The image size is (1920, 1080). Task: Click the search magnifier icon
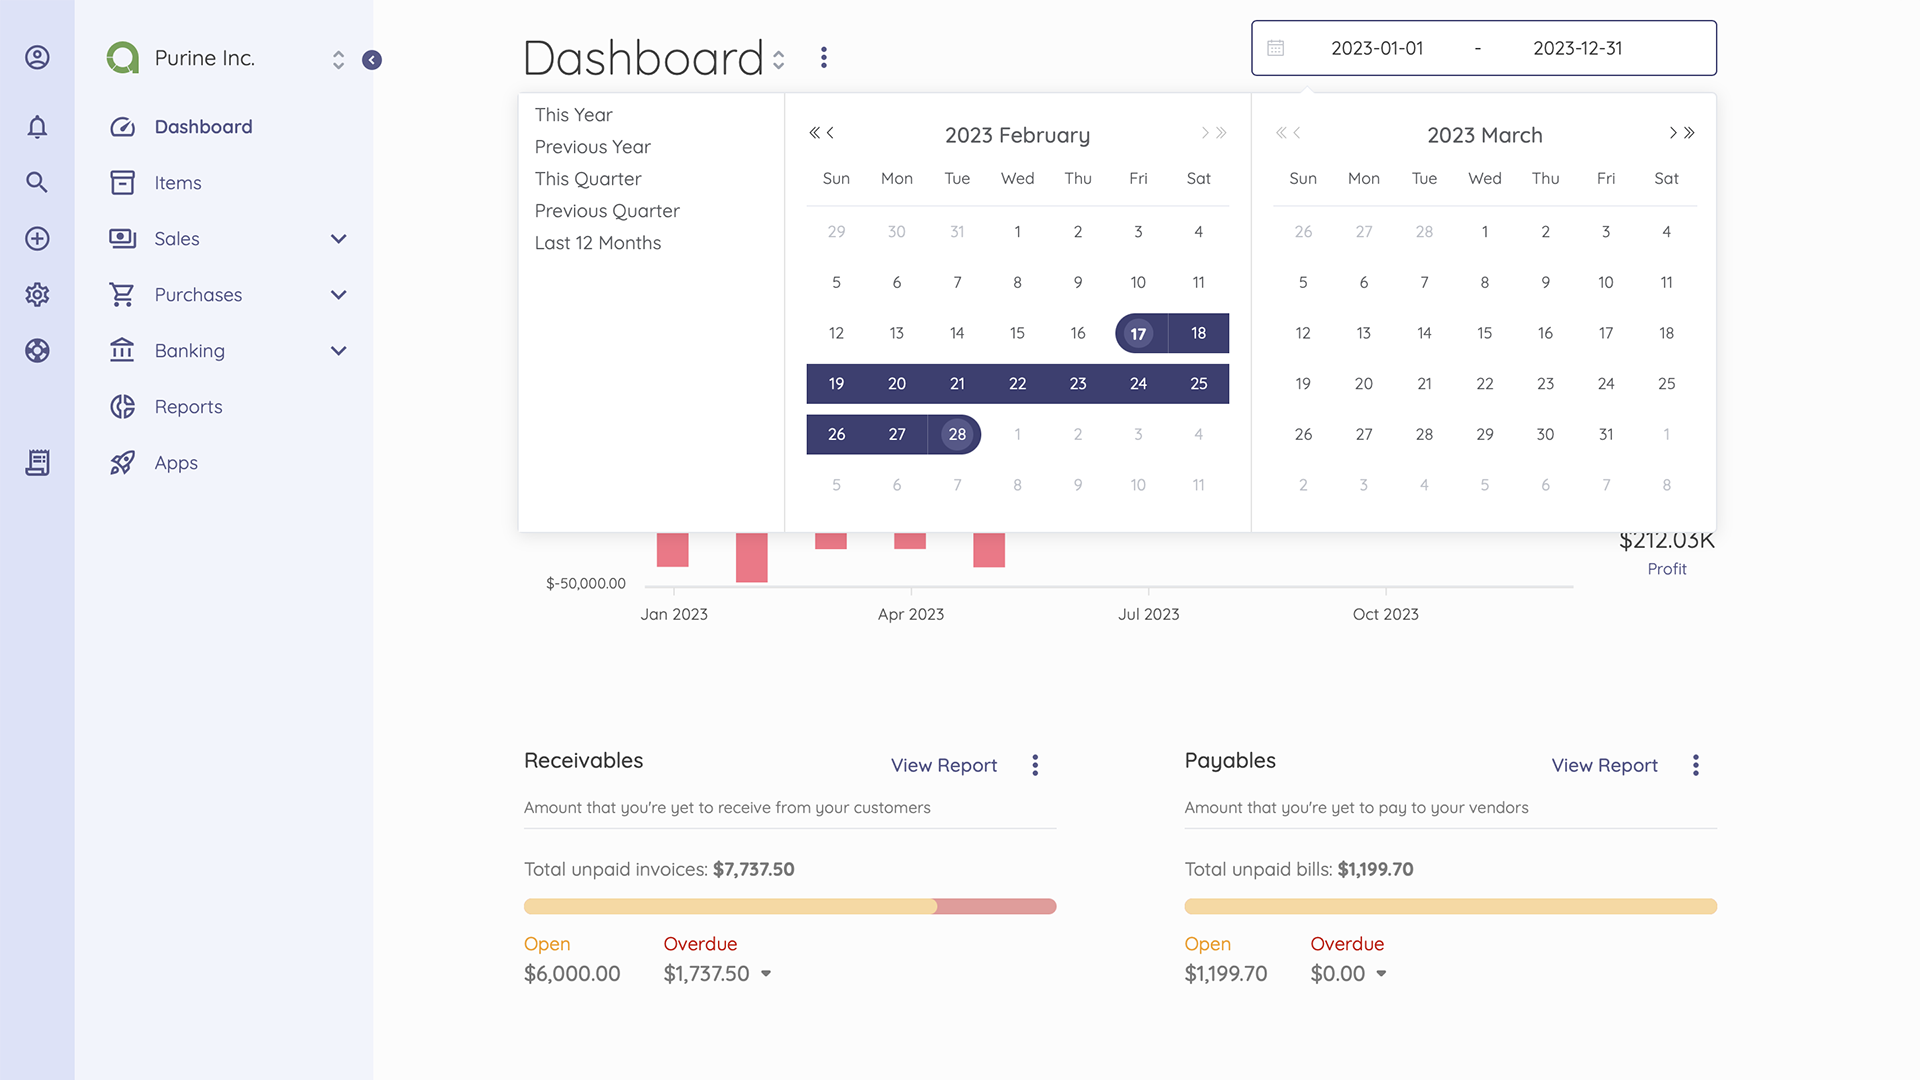coord(37,182)
